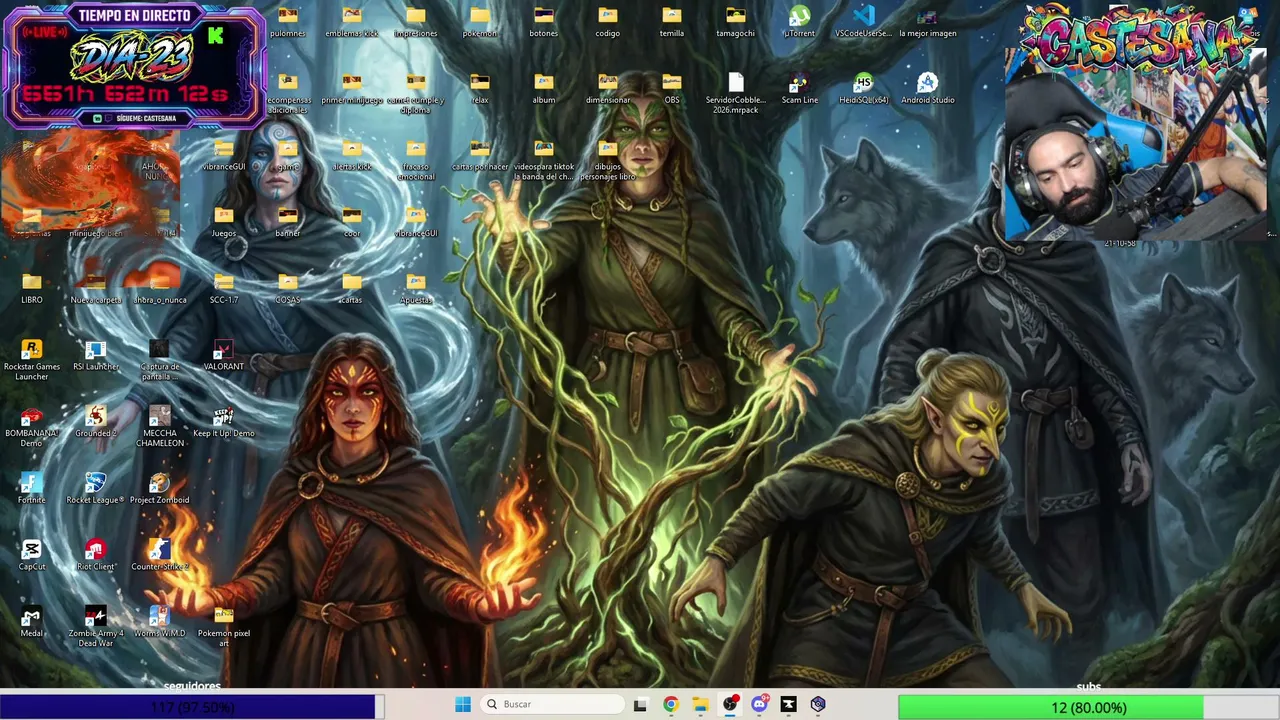The width and height of the screenshot is (1280, 720).
Task: Select the LIBRO folder
Action: tap(32, 289)
